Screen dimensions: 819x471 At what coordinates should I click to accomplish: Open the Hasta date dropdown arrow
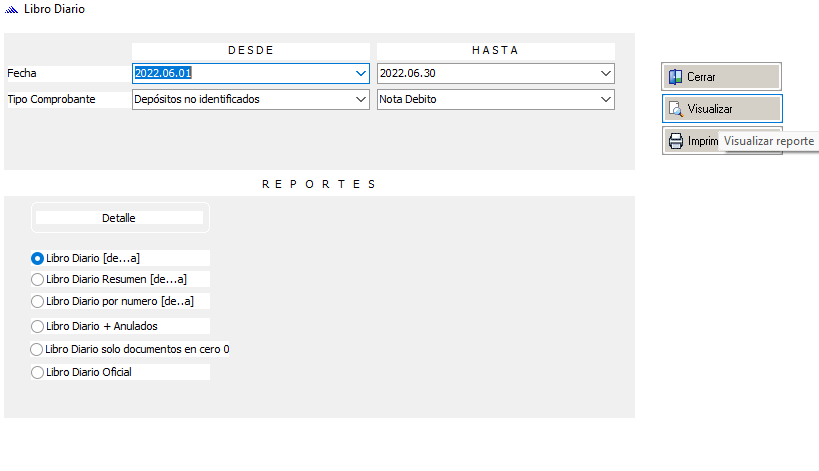[x=605, y=73]
